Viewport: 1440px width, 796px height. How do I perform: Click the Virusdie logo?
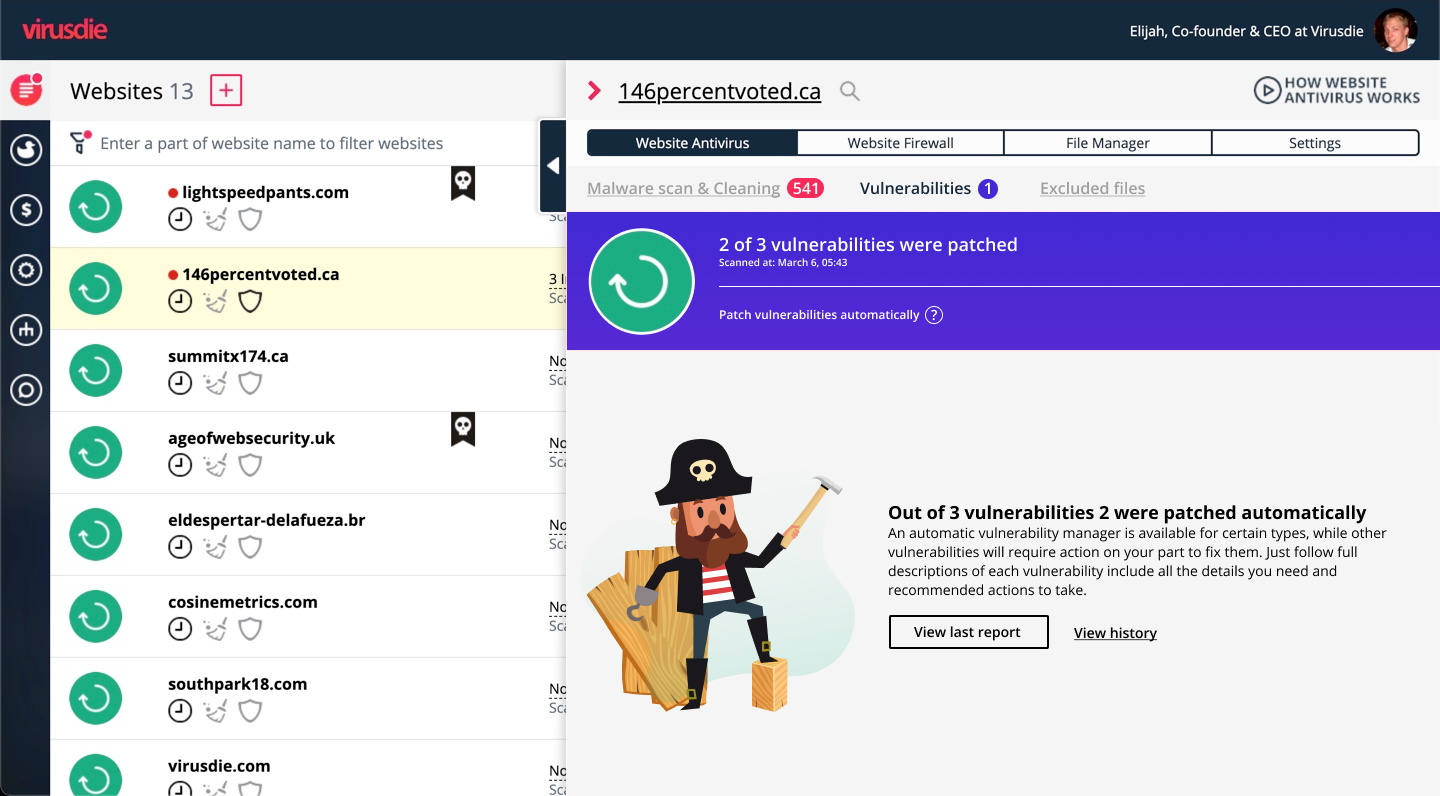click(65, 30)
